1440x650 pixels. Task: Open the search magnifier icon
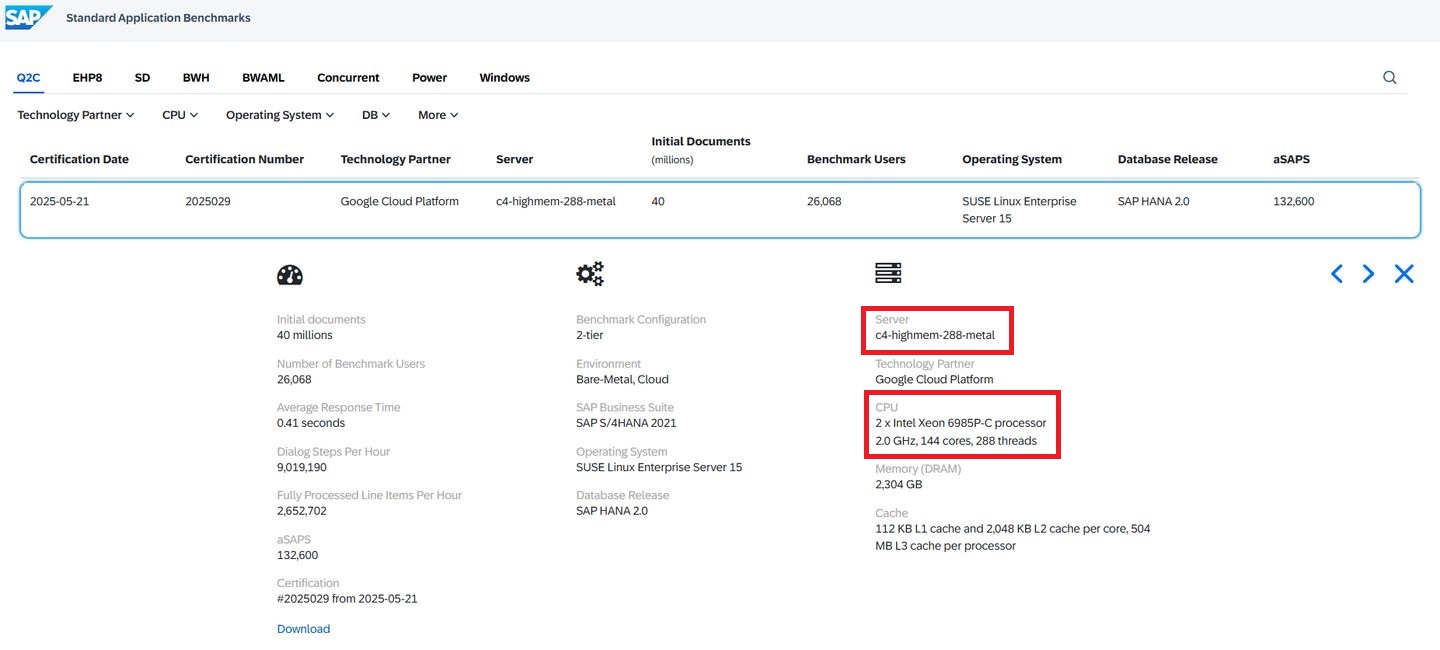pyautogui.click(x=1389, y=77)
